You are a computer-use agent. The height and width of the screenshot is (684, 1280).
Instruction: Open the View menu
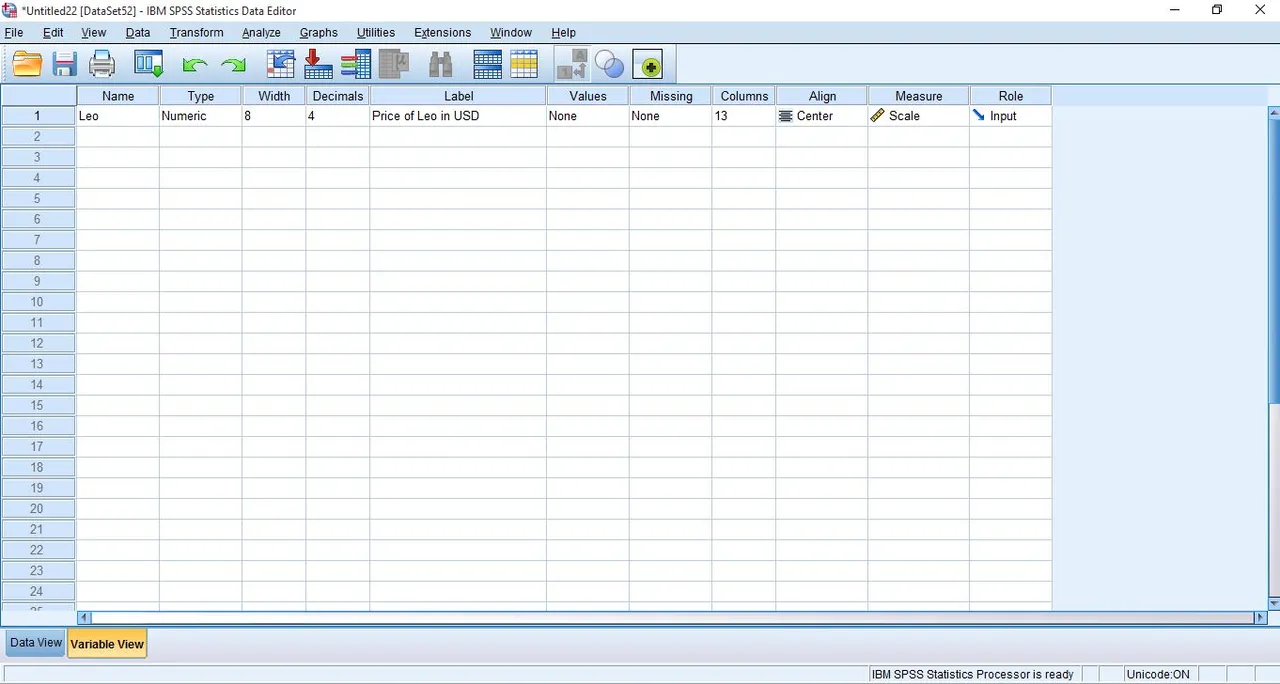click(94, 32)
